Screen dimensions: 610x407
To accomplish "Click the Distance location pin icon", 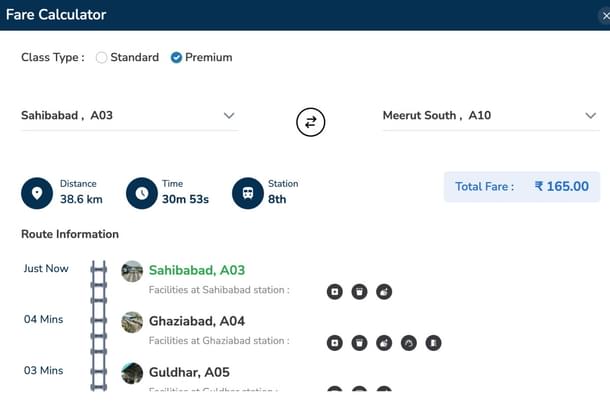I will point(37,192).
